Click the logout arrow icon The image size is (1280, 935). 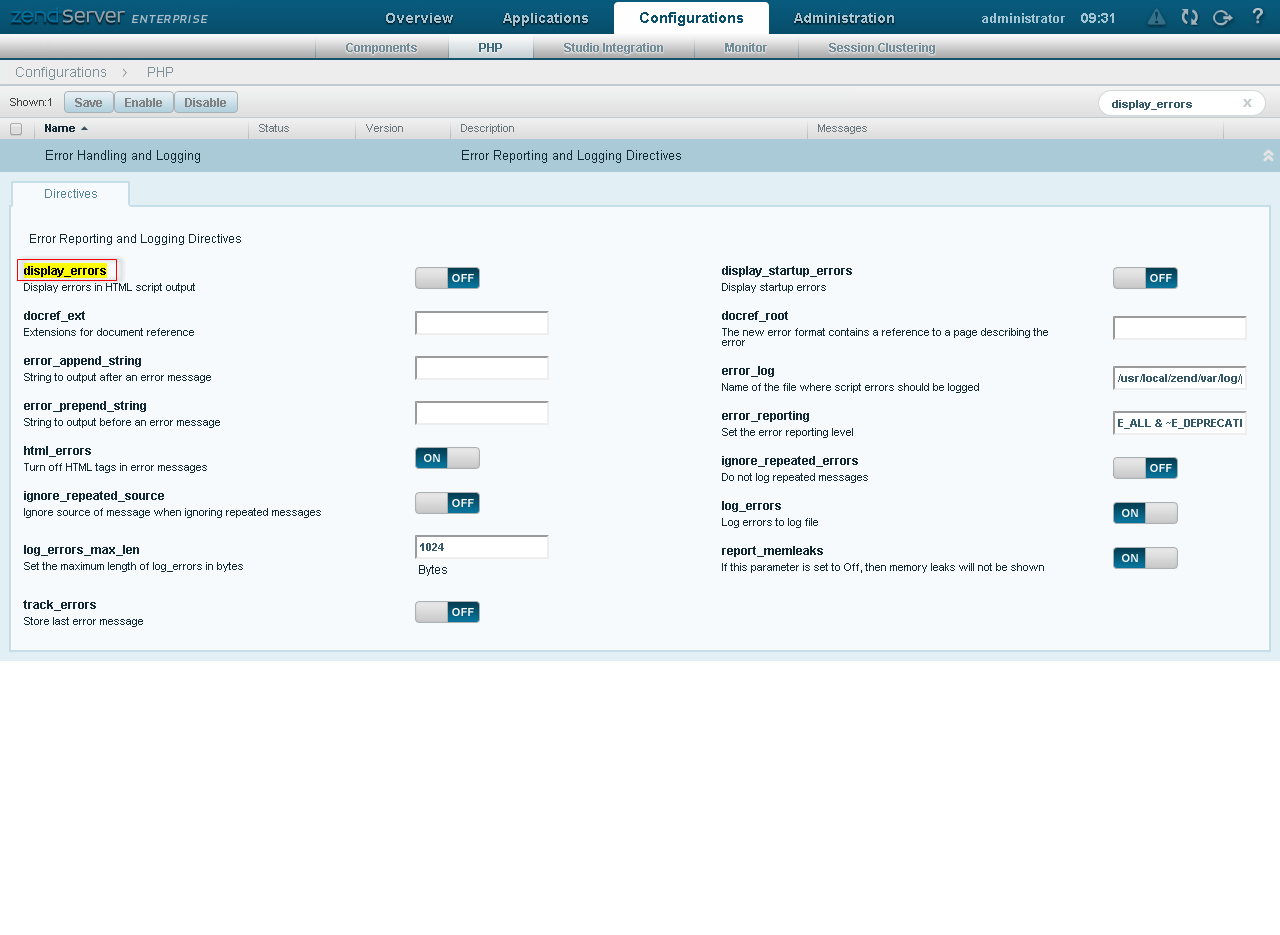pos(1222,17)
